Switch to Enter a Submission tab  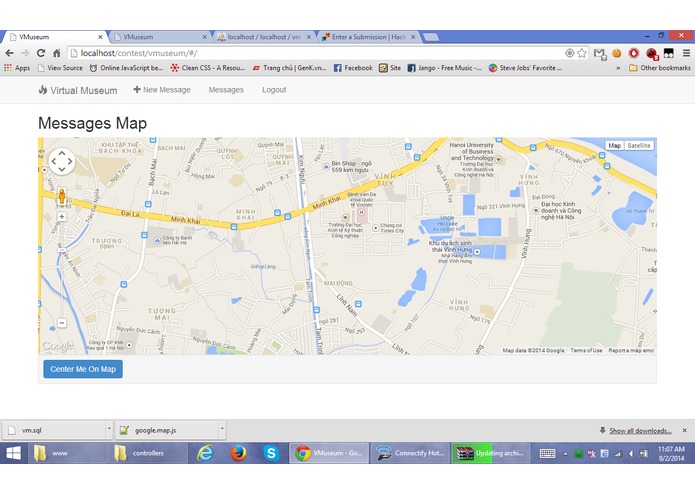(x=368, y=37)
